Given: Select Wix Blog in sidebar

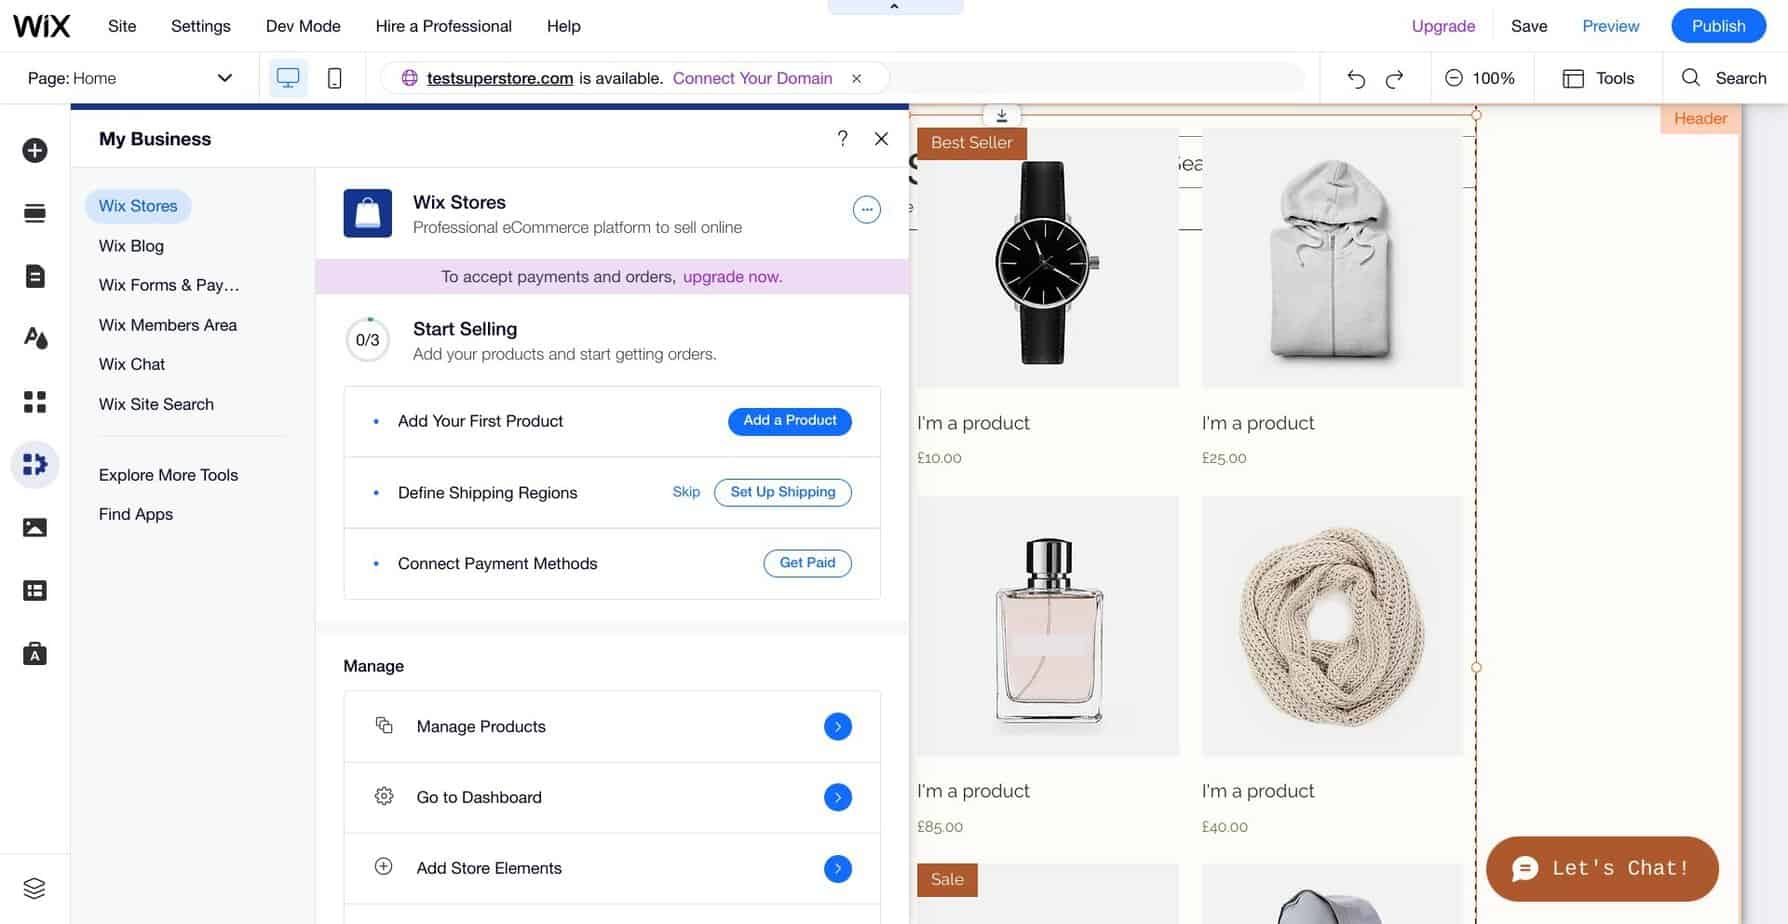Looking at the screenshot, I should pyautogui.click(x=131, y=246).
